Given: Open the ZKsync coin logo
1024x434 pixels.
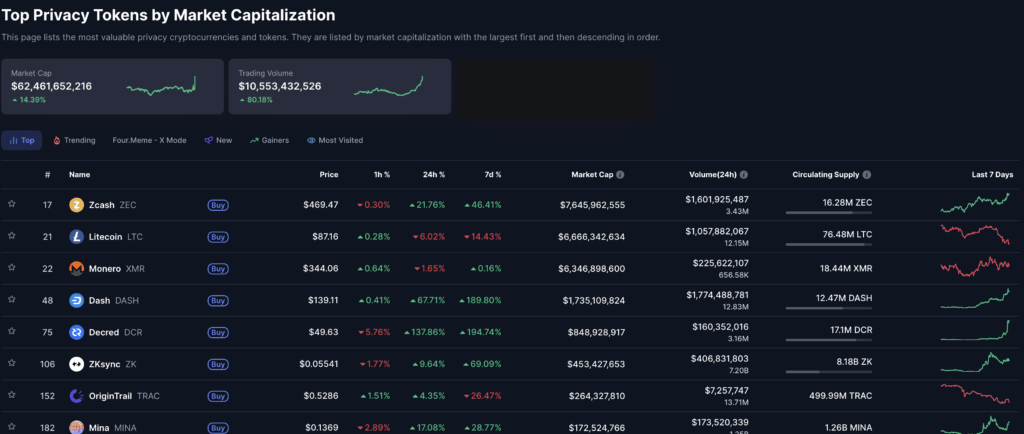Looking at the screenshot, I should click(76, 364).
